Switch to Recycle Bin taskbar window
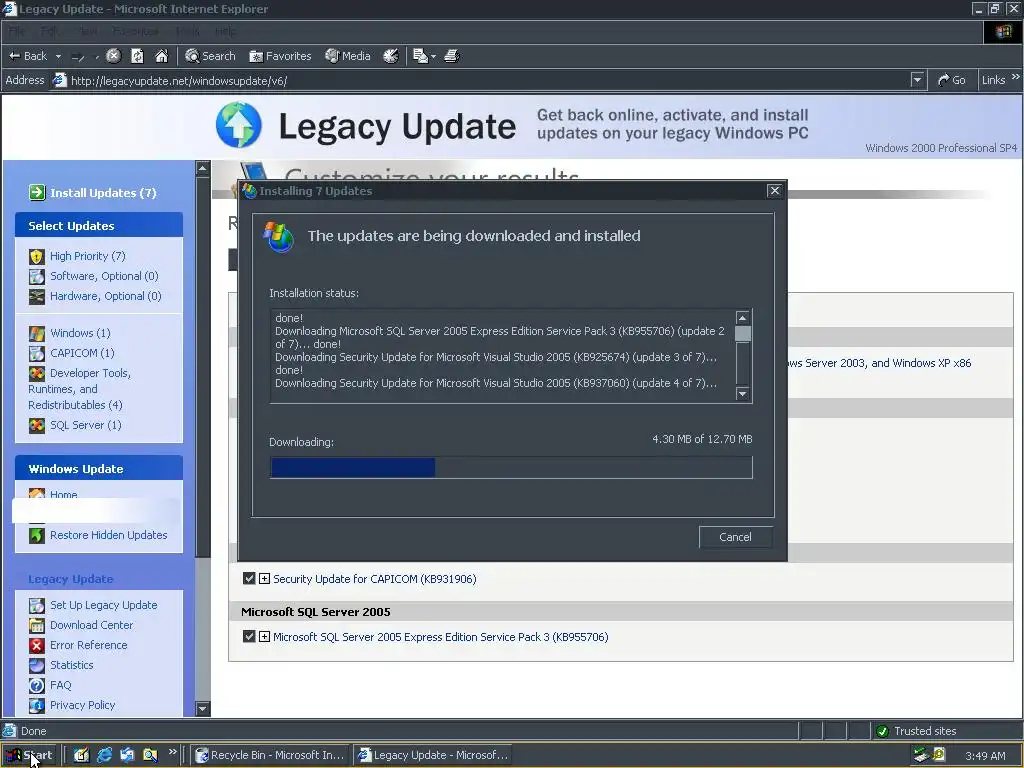The height and width of the screenshot is (768, 1024). pos(270,755)
